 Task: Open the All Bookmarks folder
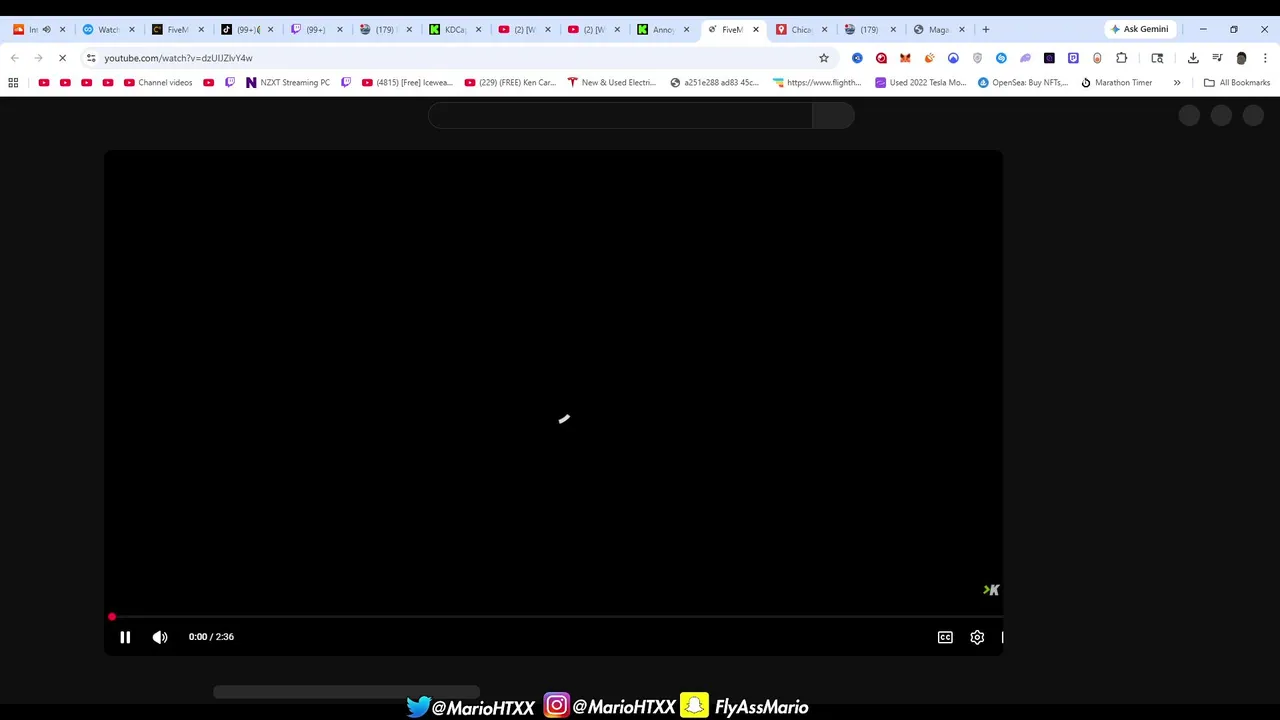click(x=1237, y=83)
